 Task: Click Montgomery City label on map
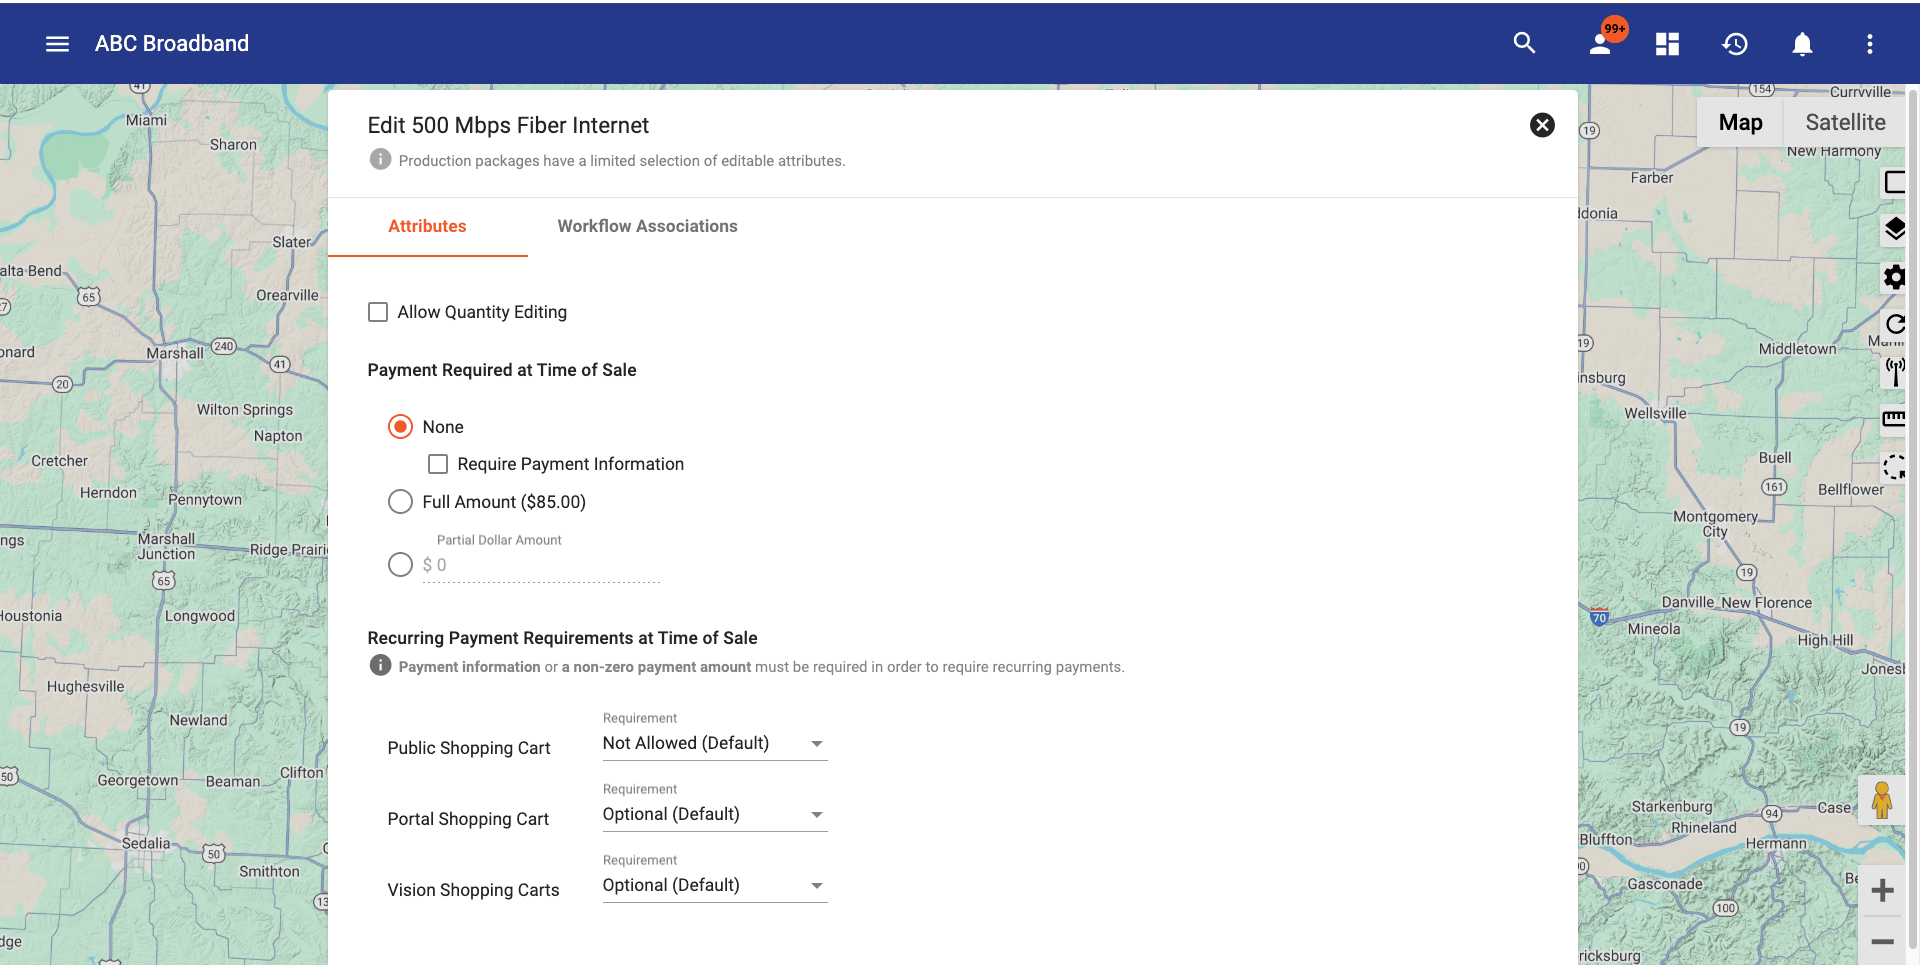point(1715,524)
